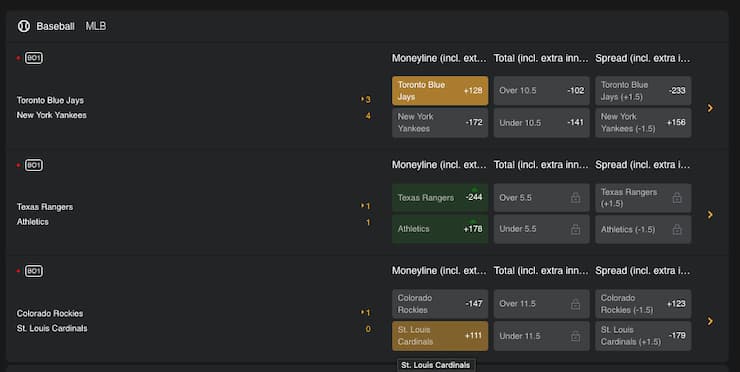Screen dimensions: 740x372
Task: Click Blue Jays score 3
Action: point(368,100)
